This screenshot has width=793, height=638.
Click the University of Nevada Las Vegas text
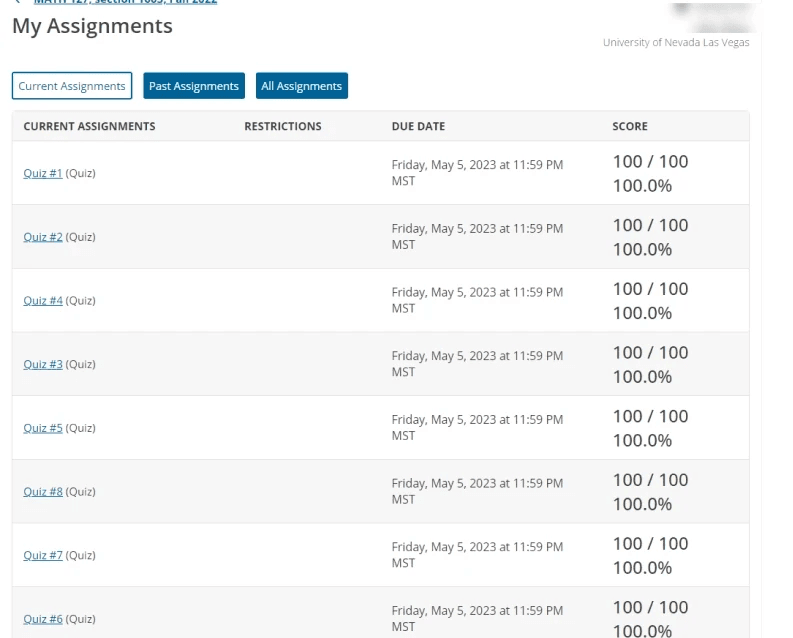[676, 43]
